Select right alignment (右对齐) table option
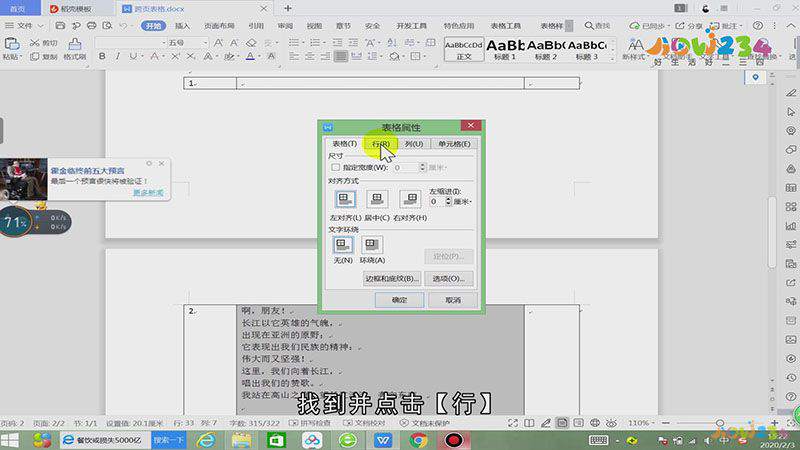 pyautogui.click(x=410, y=199)
